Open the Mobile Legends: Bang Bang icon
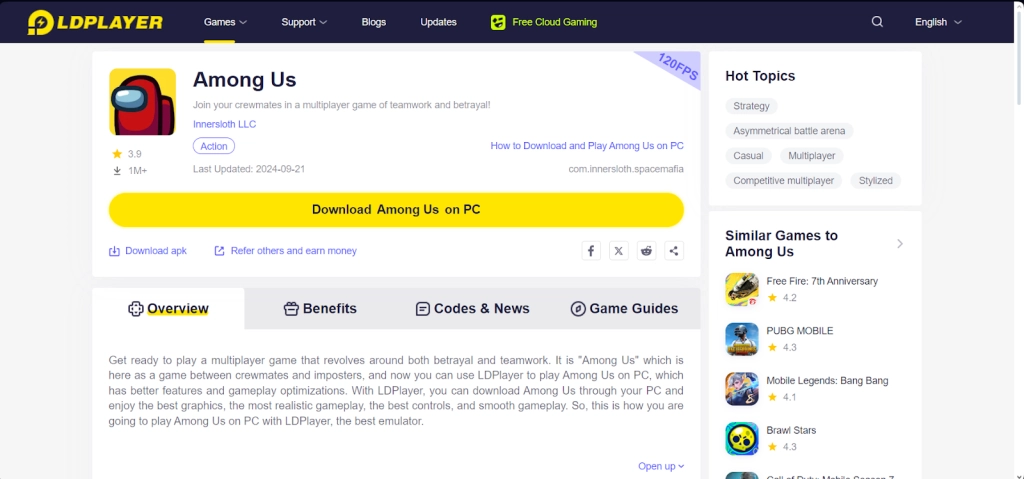This screenshot has height=479, width=1024. pos(742,389)
